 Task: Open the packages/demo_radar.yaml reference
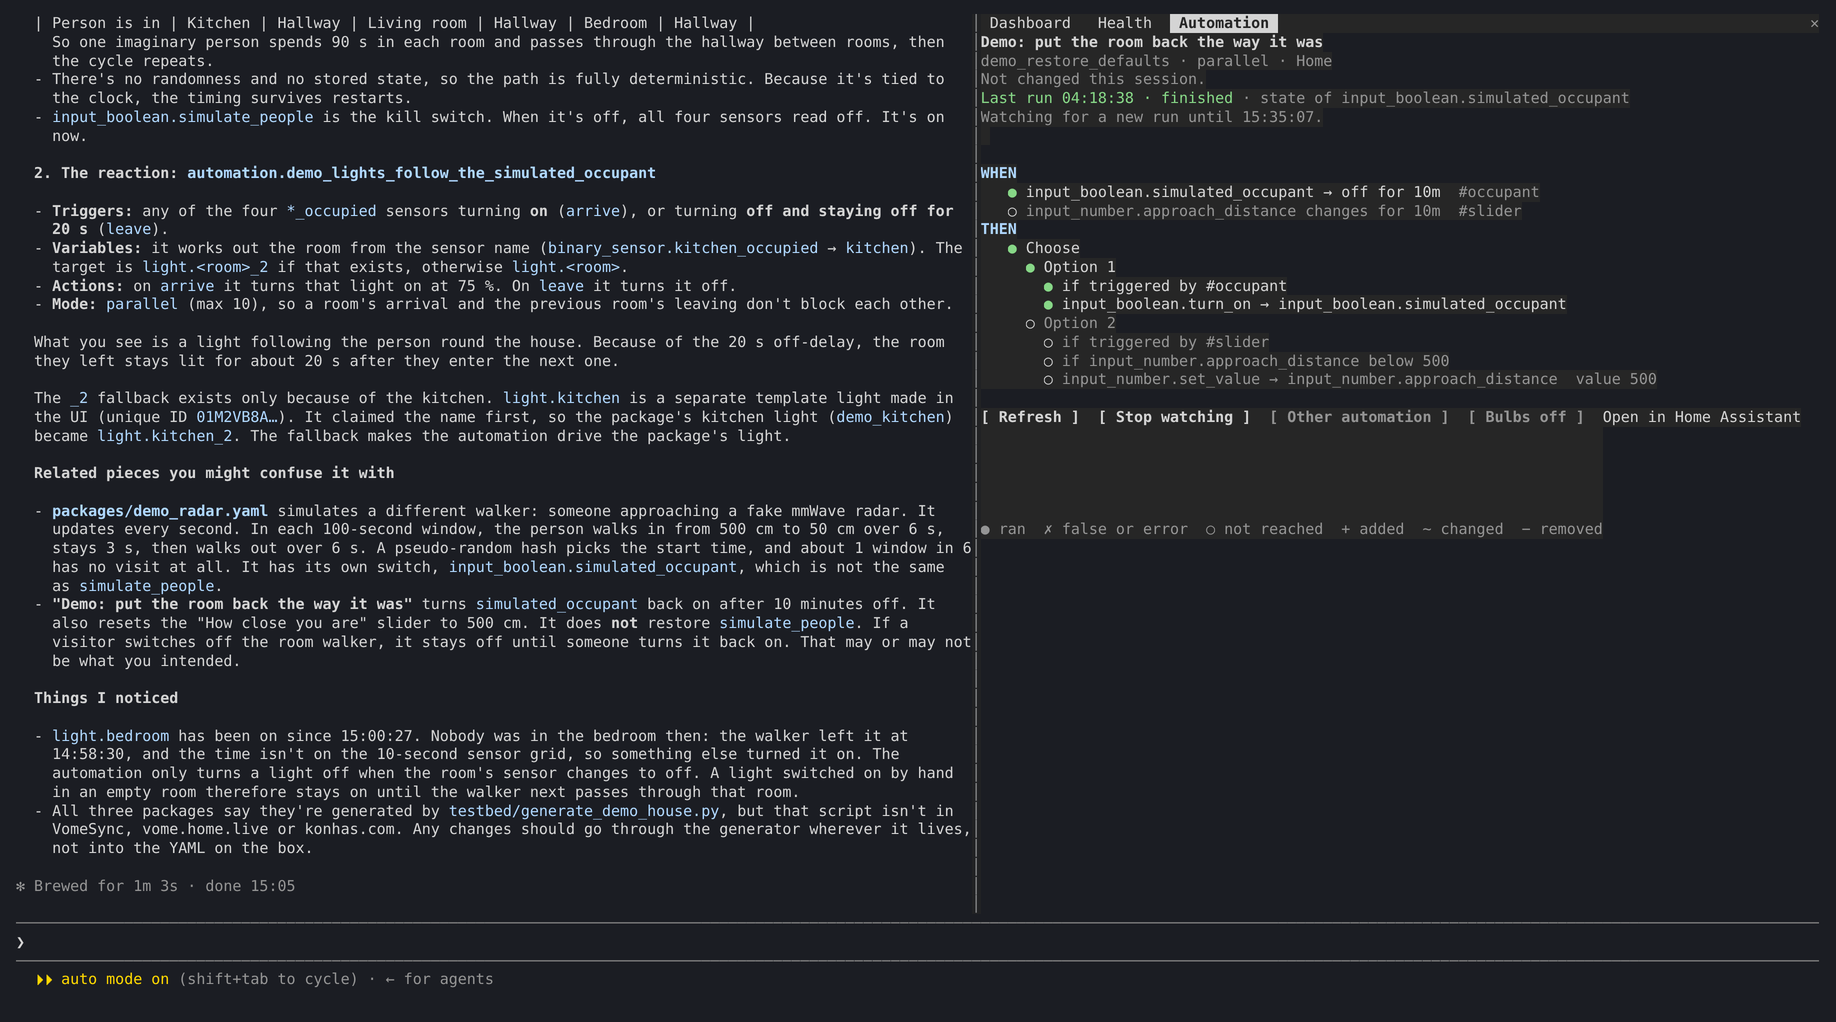[160, 511]
